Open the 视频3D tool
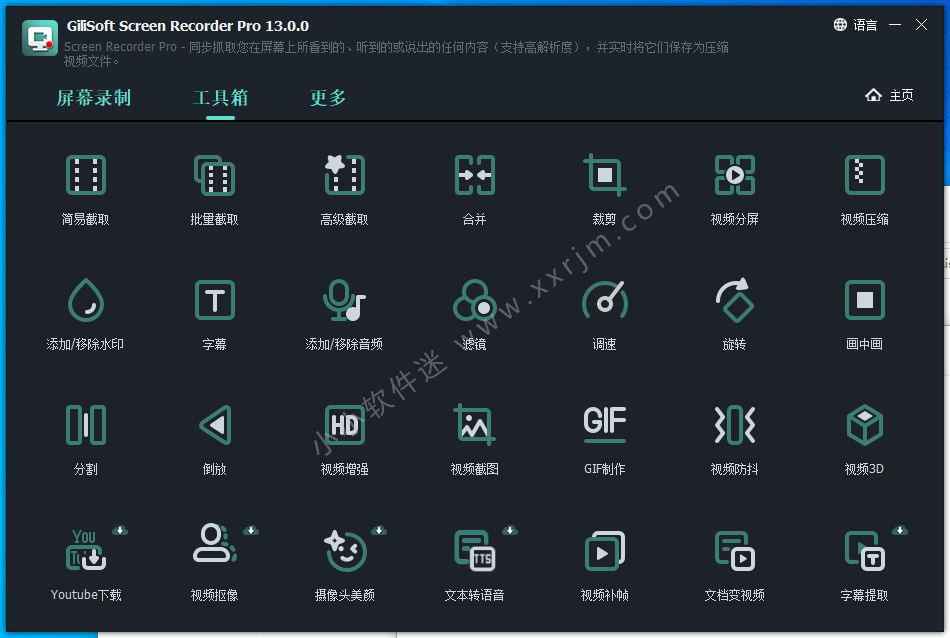Image resolution: width=950 pixels, height=638 pixels. coord(865,440)
